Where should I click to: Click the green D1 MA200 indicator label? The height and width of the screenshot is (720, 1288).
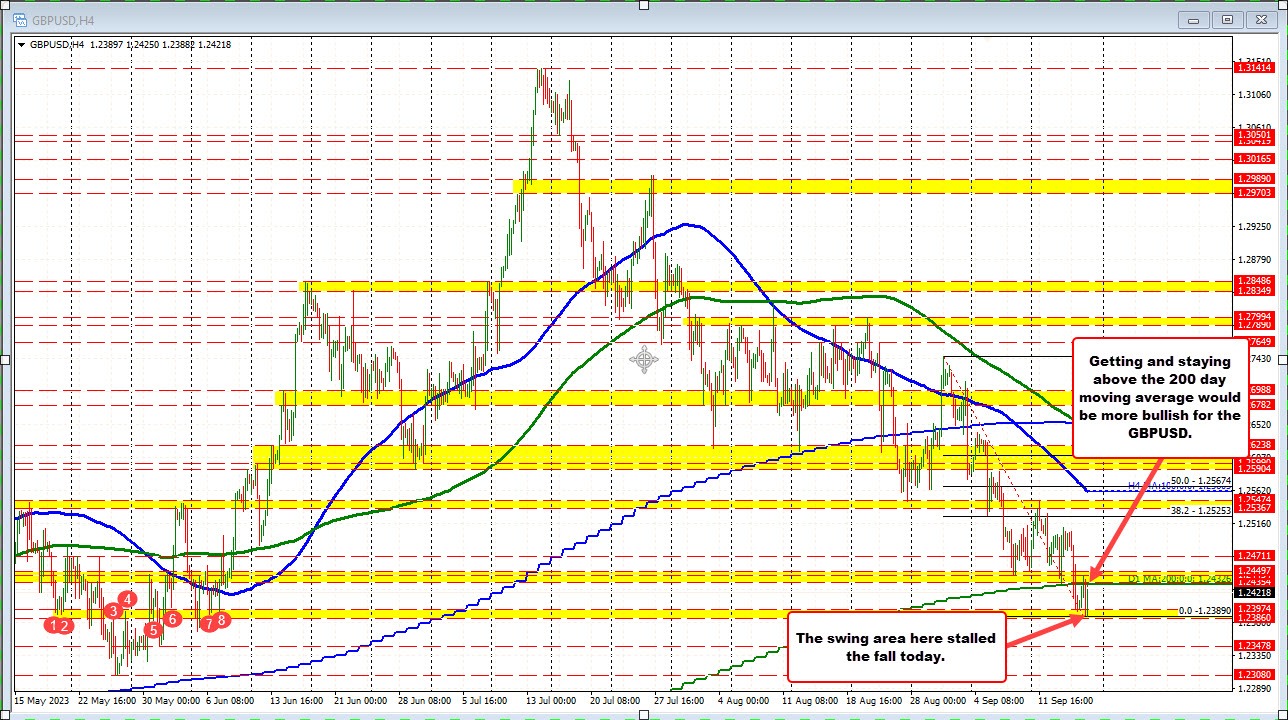1179,579
